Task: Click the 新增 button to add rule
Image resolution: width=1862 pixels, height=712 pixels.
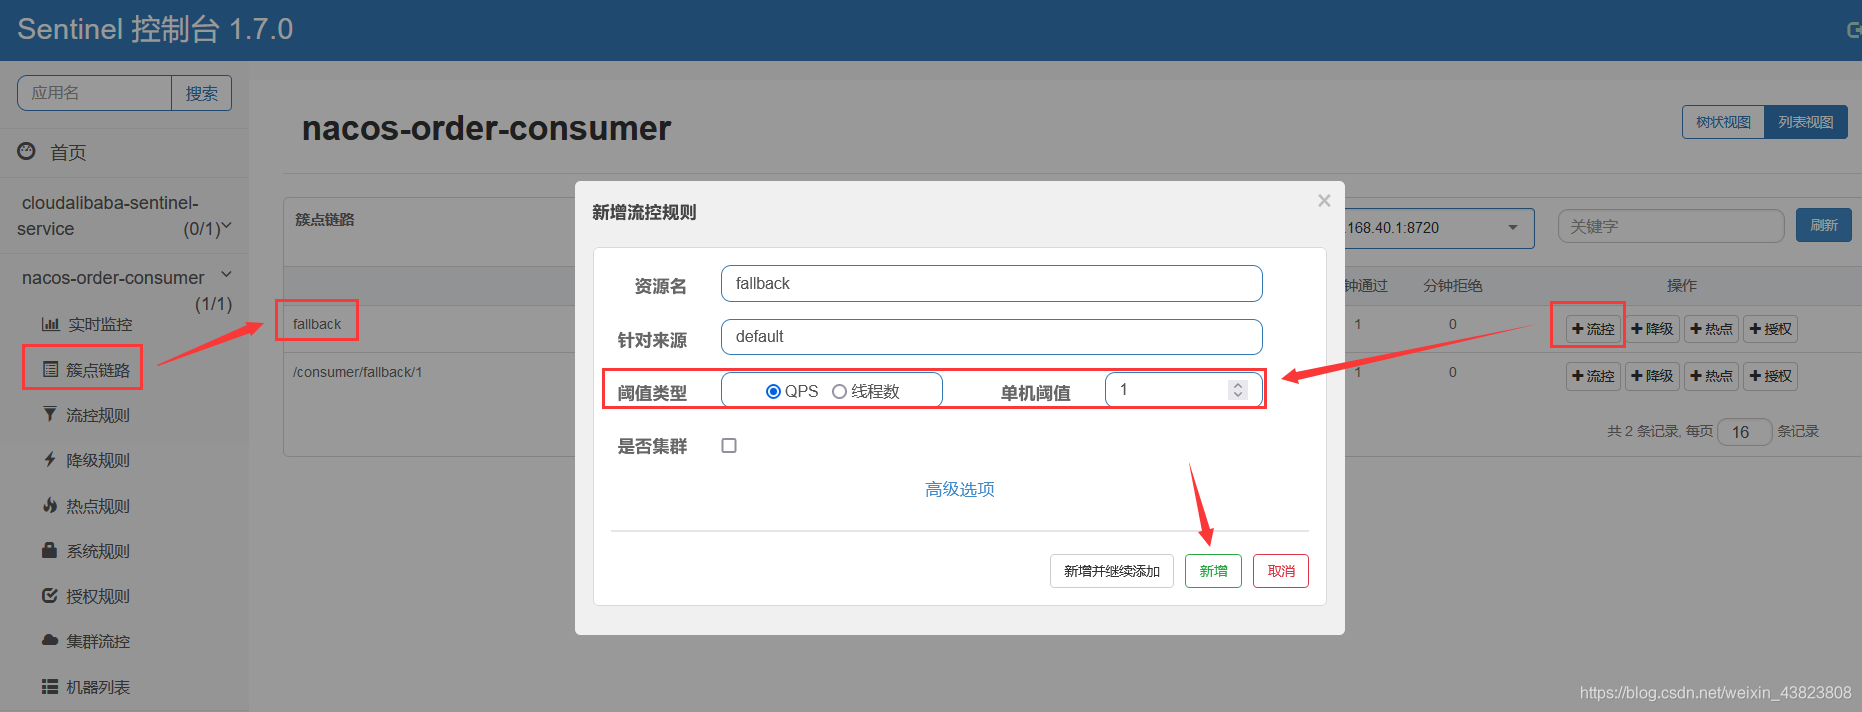Action: [x=1213, y=571]
